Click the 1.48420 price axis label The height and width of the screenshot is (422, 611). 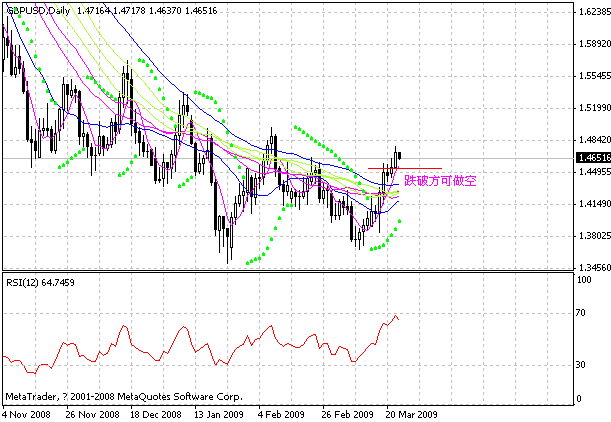(595, 139)
